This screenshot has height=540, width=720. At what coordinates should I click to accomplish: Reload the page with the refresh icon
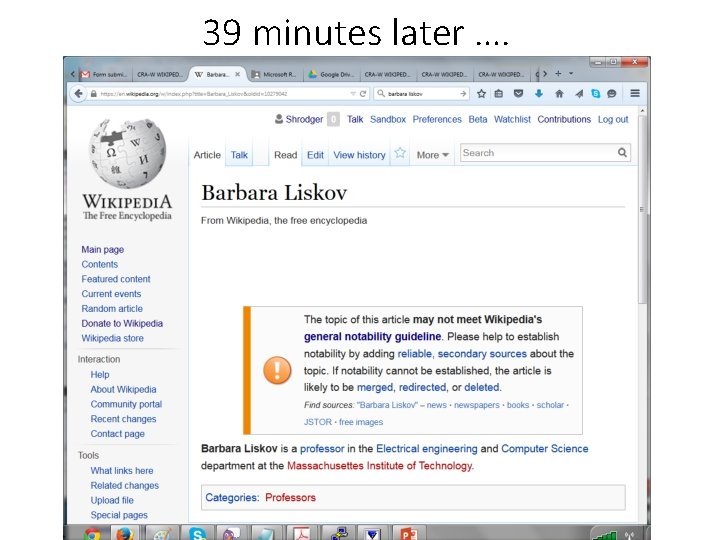point(363,94)
